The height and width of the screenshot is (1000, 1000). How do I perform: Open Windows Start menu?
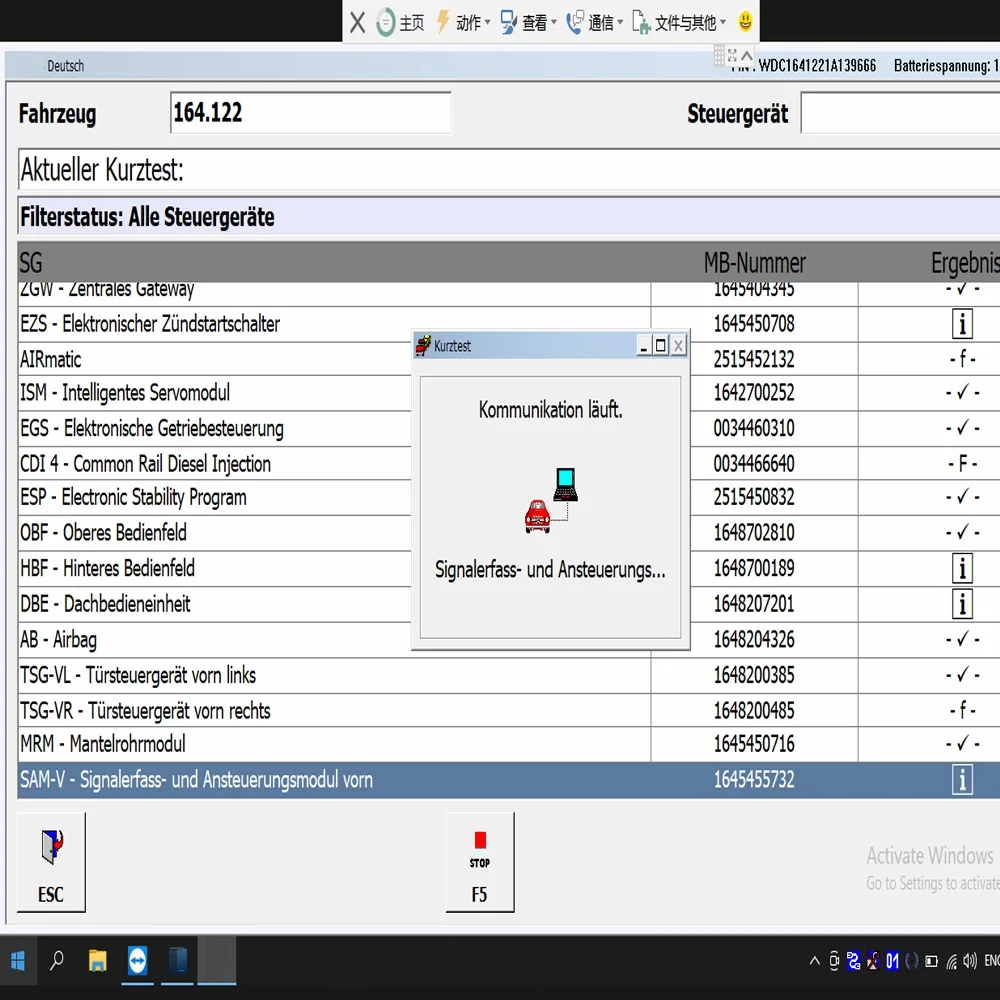click(18, 962)
